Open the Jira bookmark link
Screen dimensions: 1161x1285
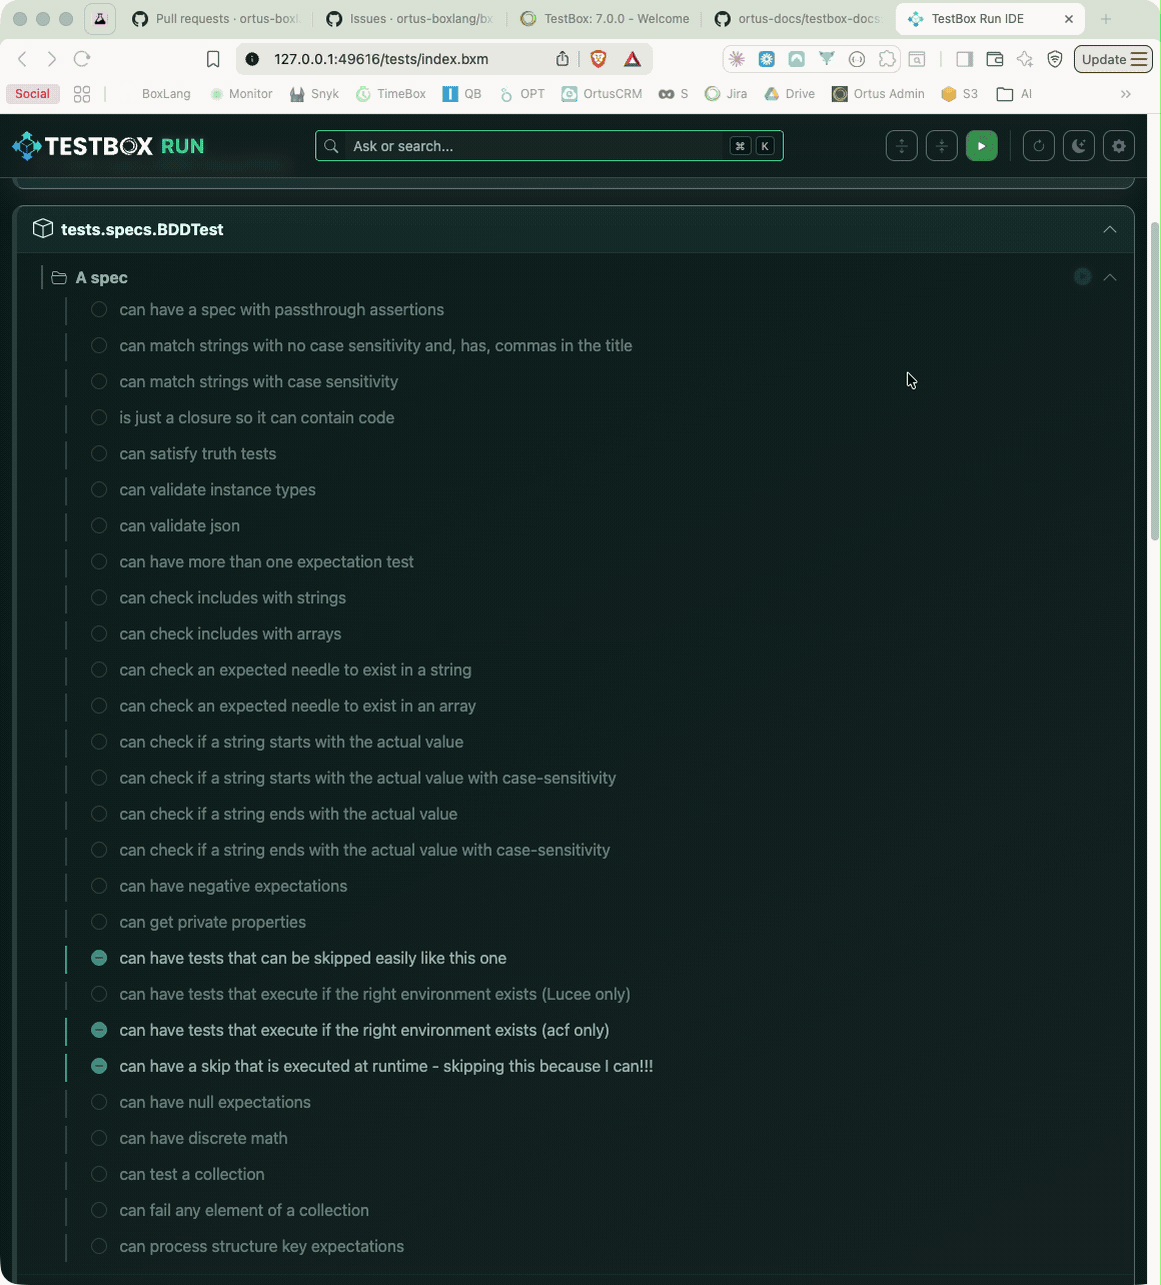tap(726, 93)
